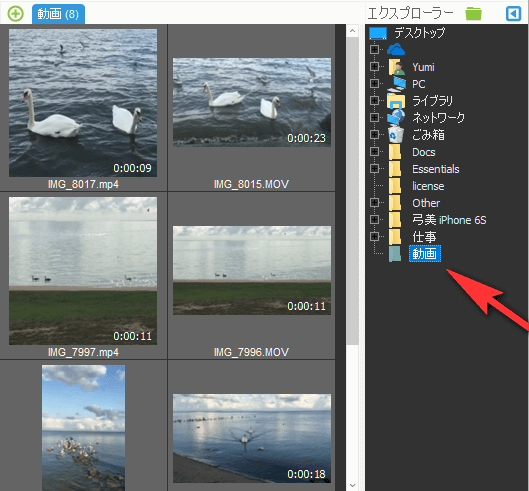Click the PC computer icon
Viewport: 529px width, 491px height.
tap(396, 84)
